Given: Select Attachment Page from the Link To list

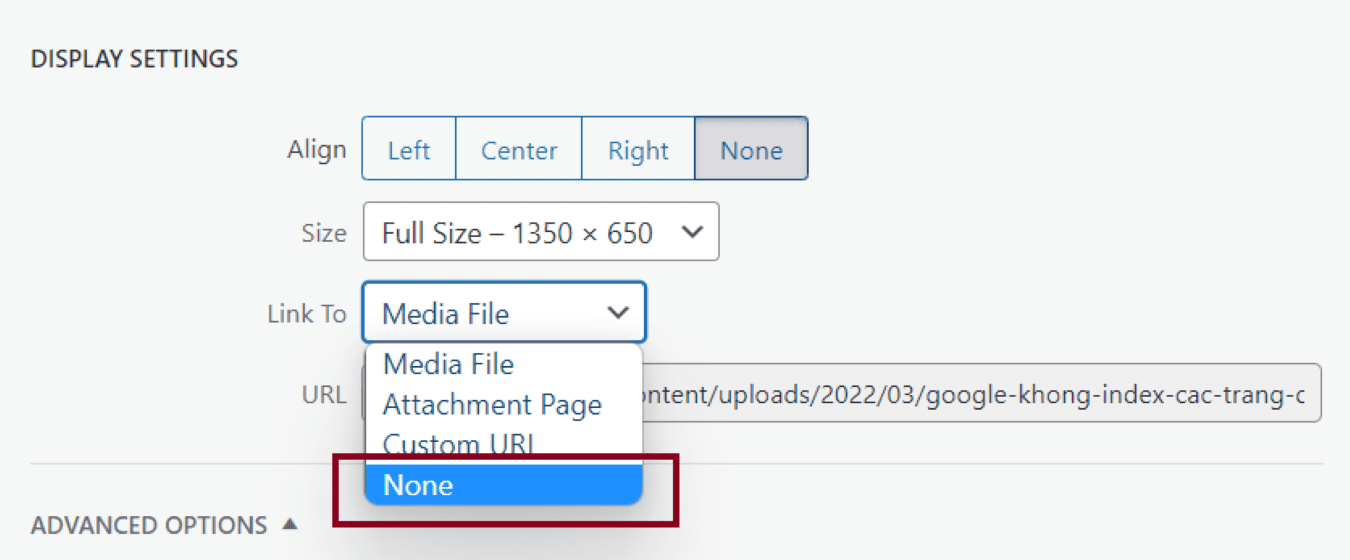Looking at the screenshot, I should click(492, 405).
